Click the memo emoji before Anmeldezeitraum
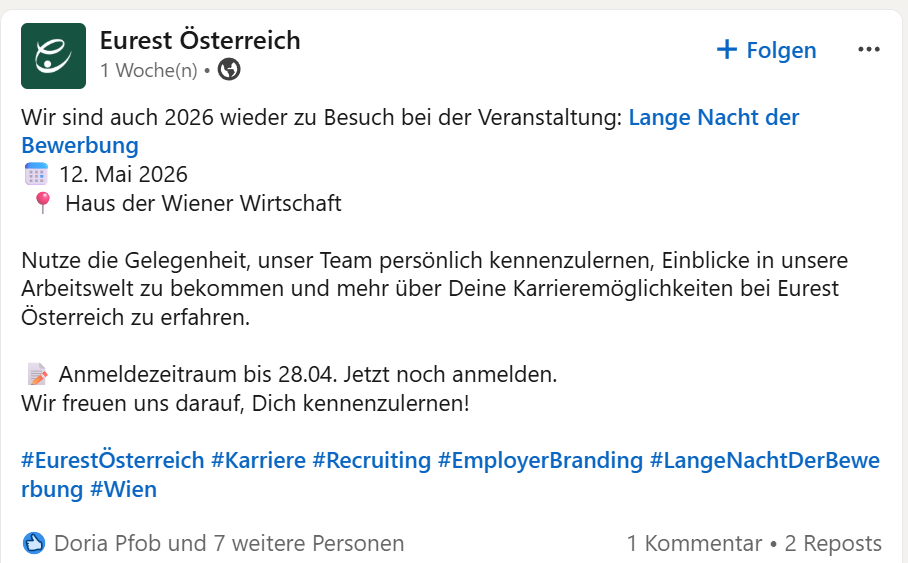 [38, 374]
